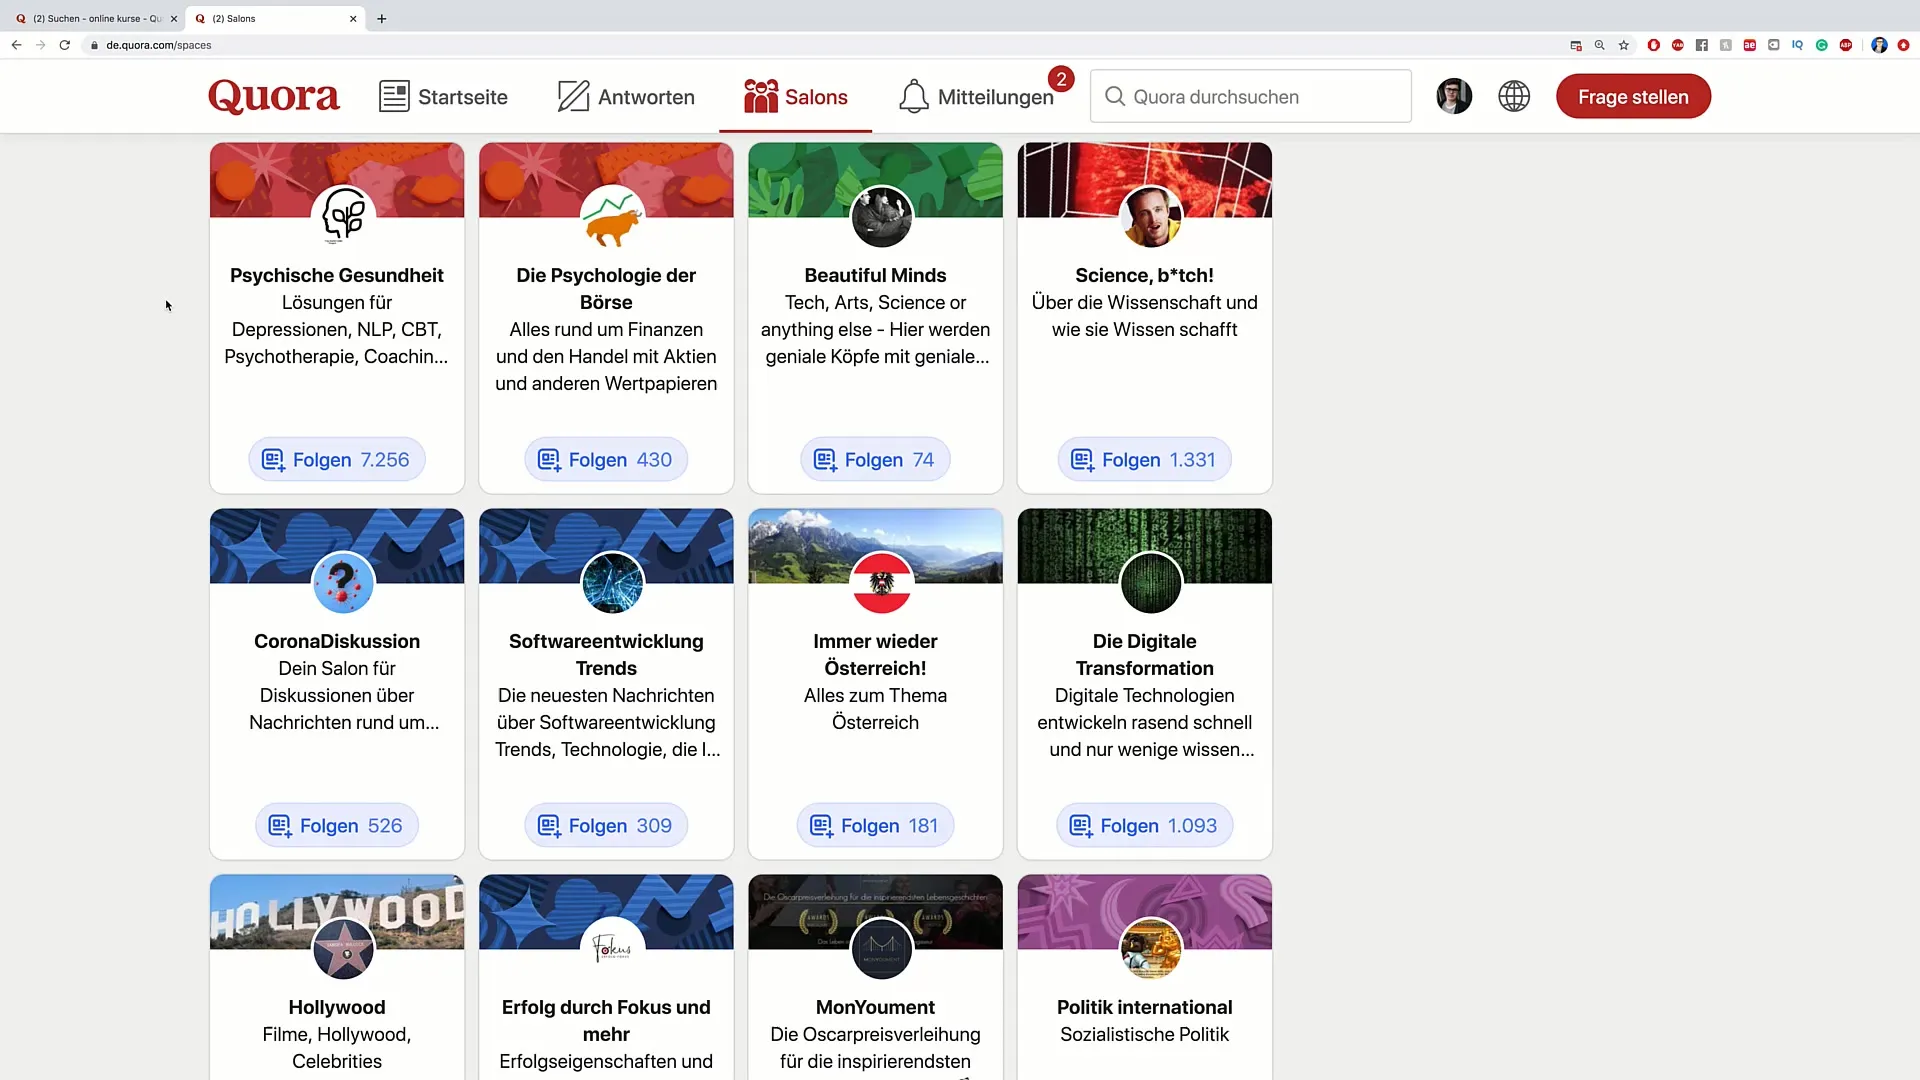Click Hollywood star avatar
The height and width of the screenshot is (1080, 1920).
tap(343, 948)
